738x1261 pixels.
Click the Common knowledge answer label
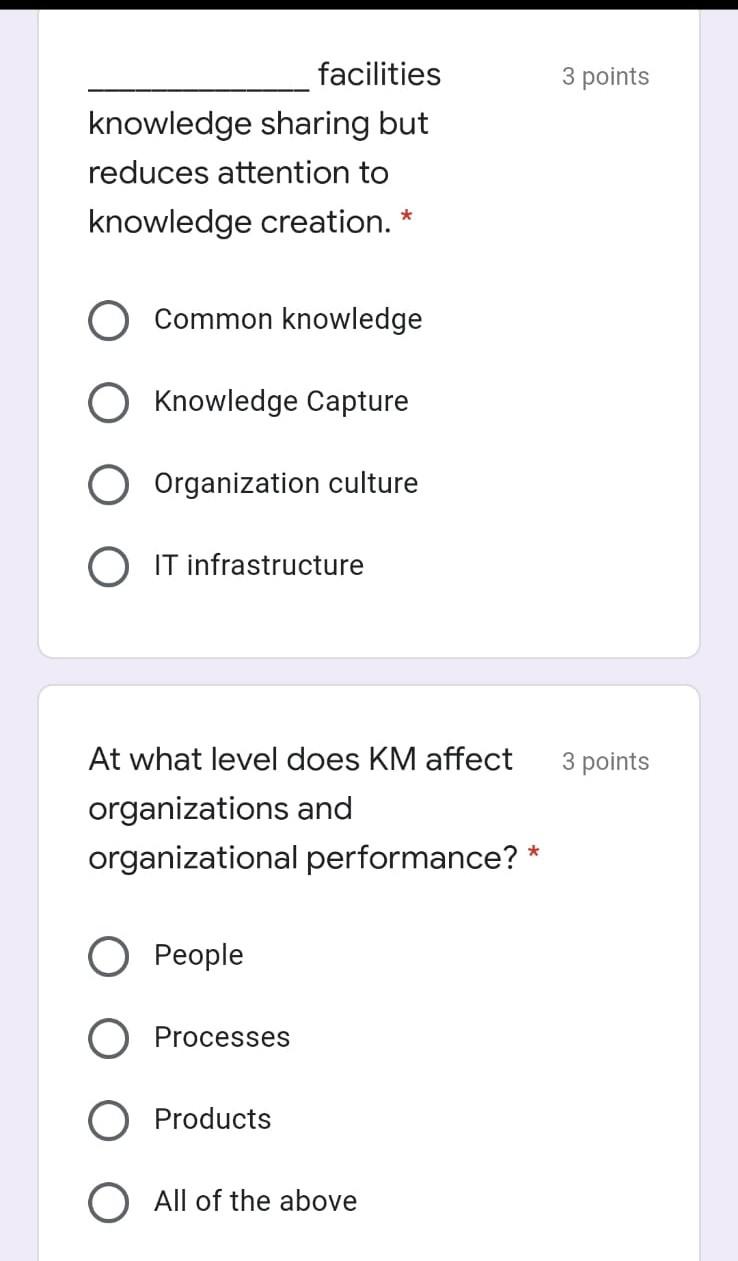click(287, 319)
